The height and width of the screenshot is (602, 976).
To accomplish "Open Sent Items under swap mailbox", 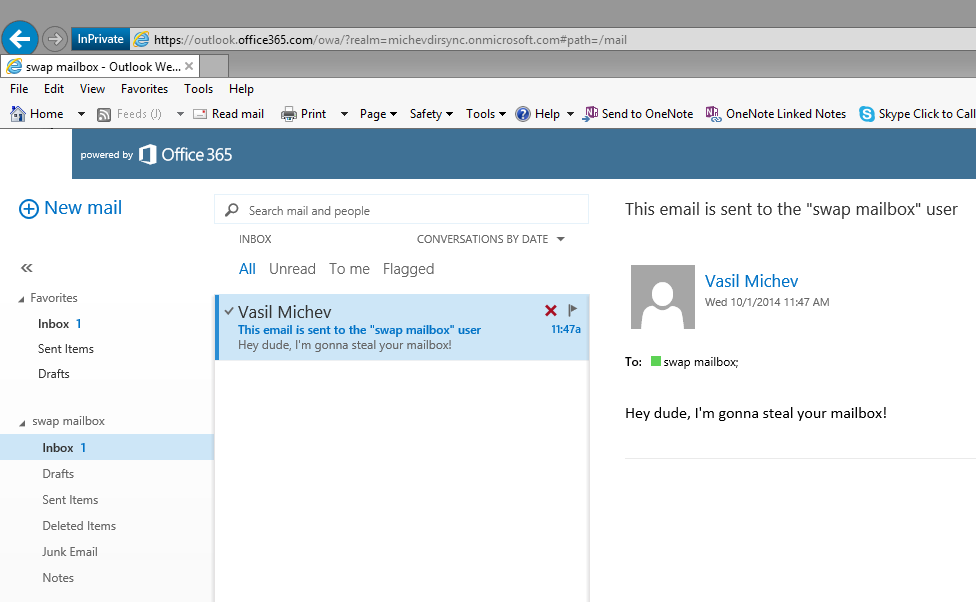I will pos(70,500).
